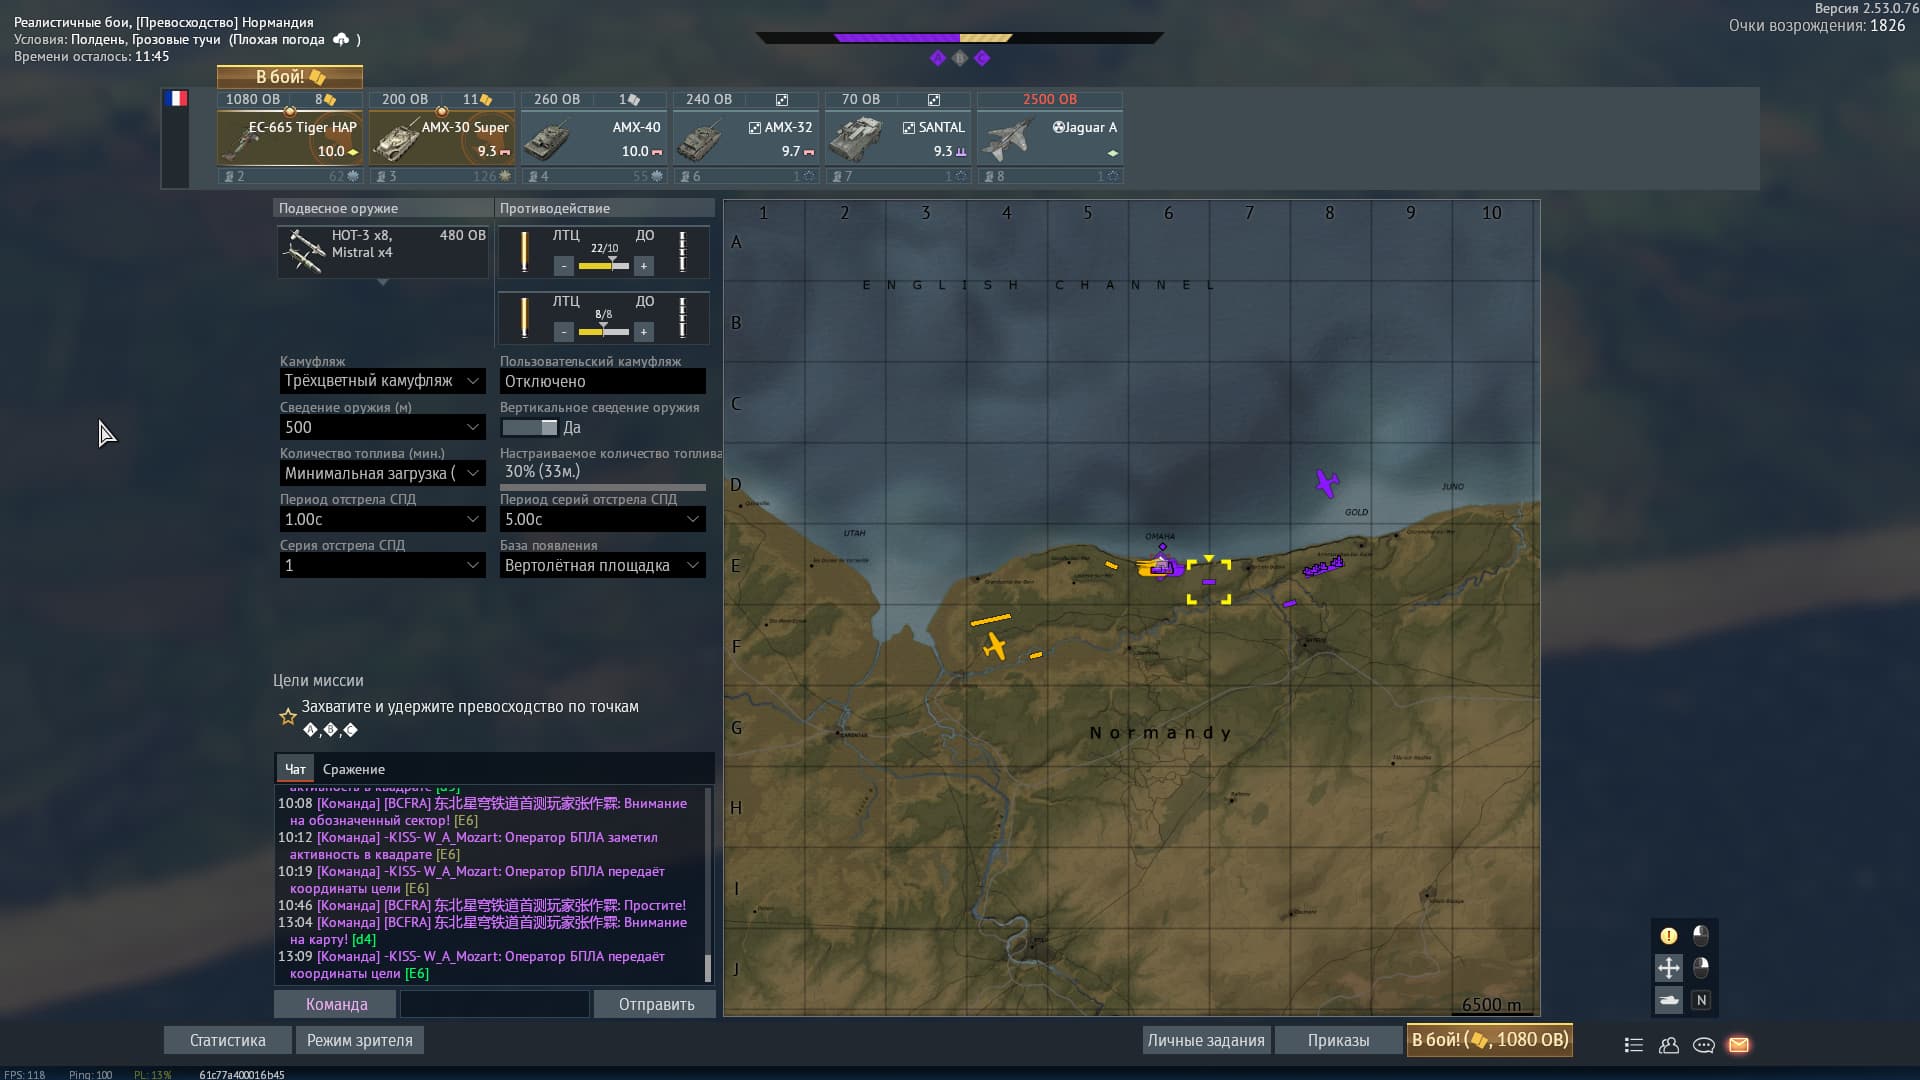
Task: Click the yellow exclamation map ping icon
Action: (1668, 936)
